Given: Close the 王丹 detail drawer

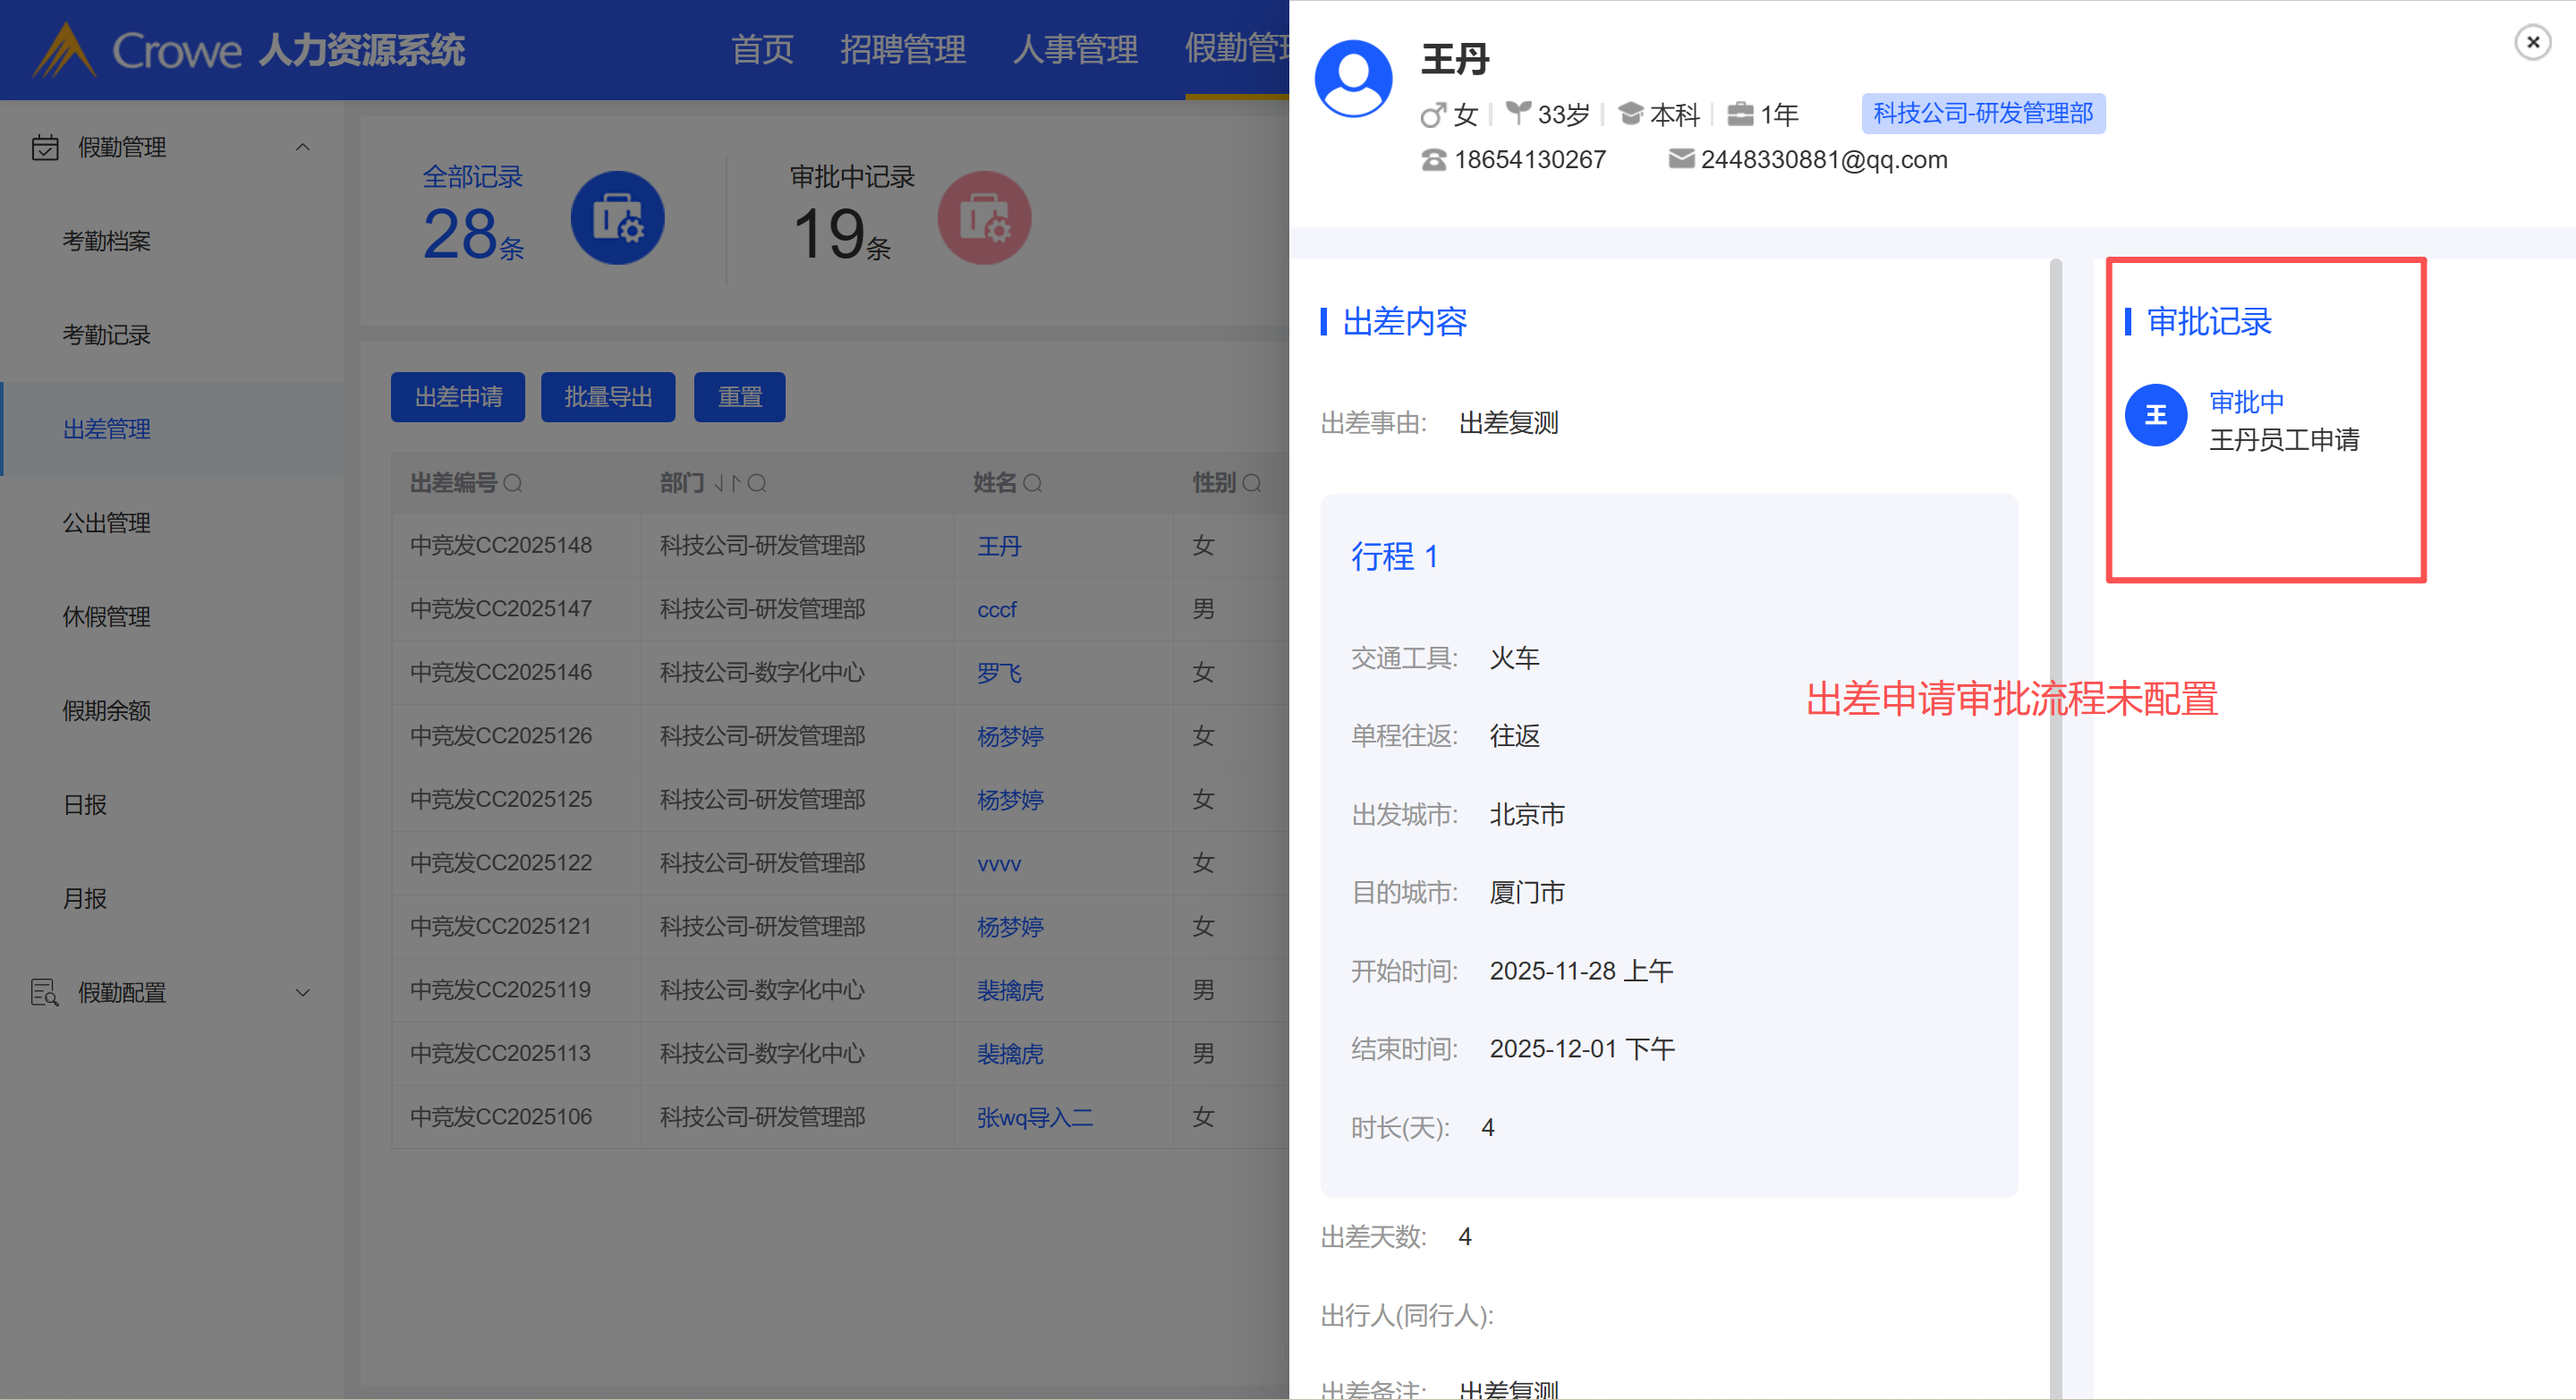Looking at the screenshot, I should click(x=2532, y=42).
